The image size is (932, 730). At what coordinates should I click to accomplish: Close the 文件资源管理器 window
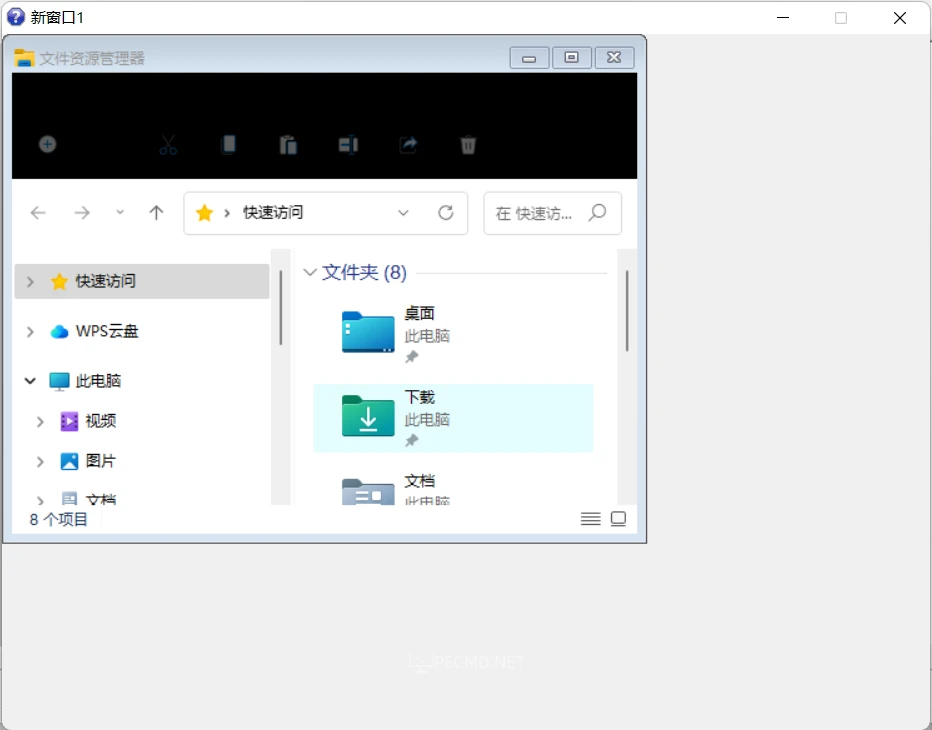click(614, 58)
